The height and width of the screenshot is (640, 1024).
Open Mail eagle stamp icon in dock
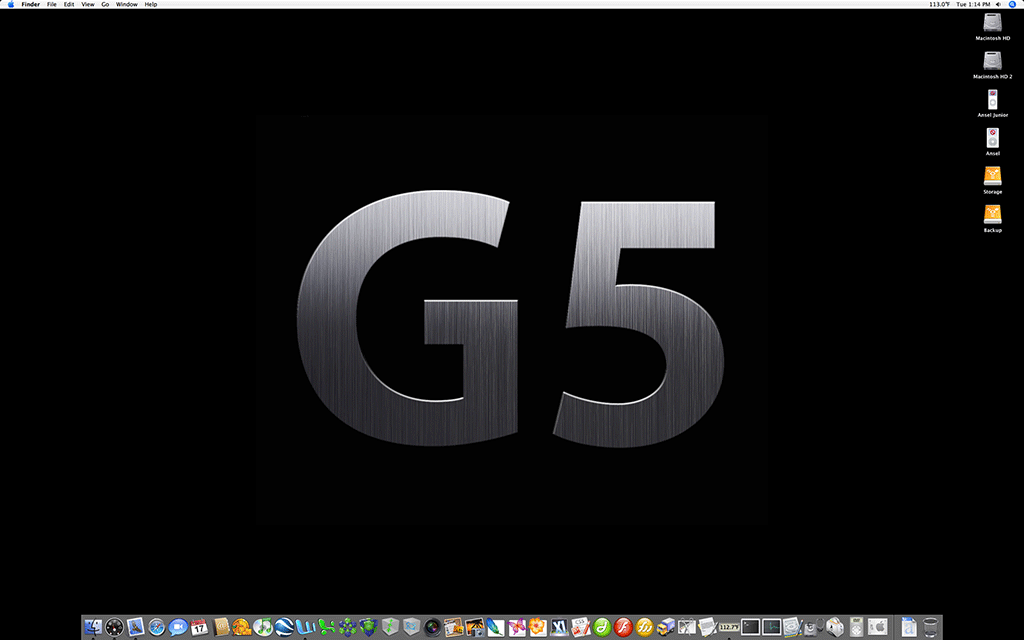tap(136, 628)
